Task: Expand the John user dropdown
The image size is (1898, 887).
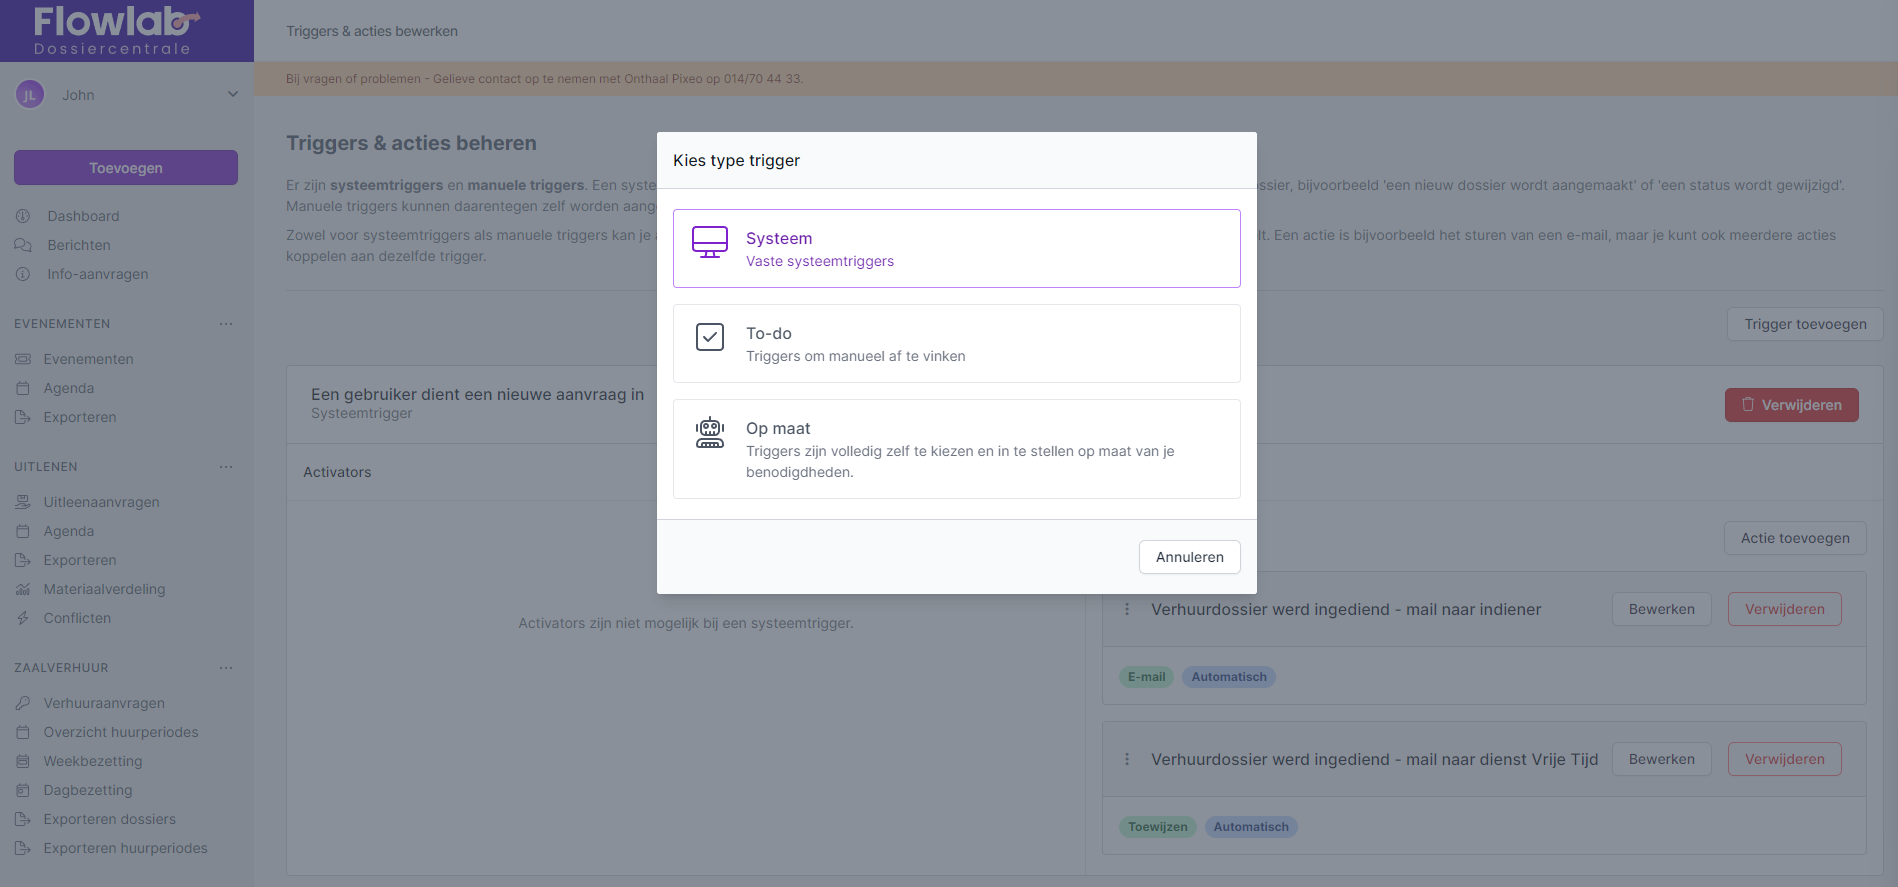Action: pos(232,95)
